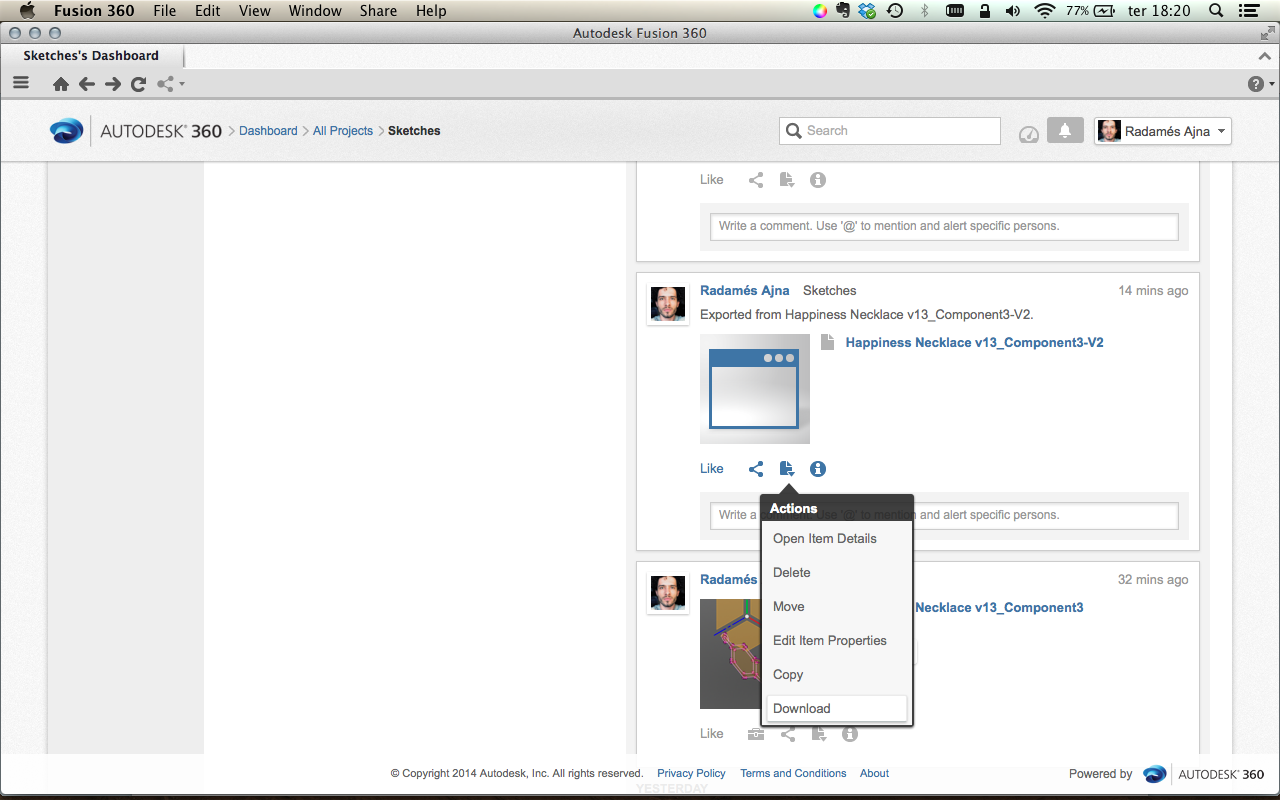Open the toolbar share dropdown
Screen dimensions: 1280x800
(x=169, y=84)
